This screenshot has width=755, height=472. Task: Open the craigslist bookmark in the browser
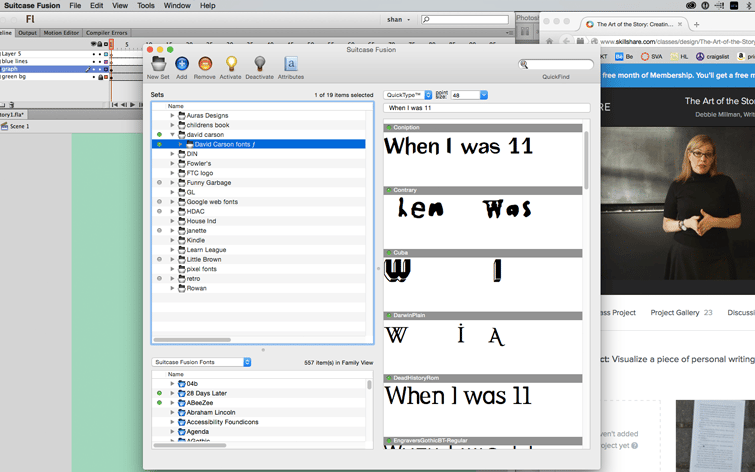712,56
